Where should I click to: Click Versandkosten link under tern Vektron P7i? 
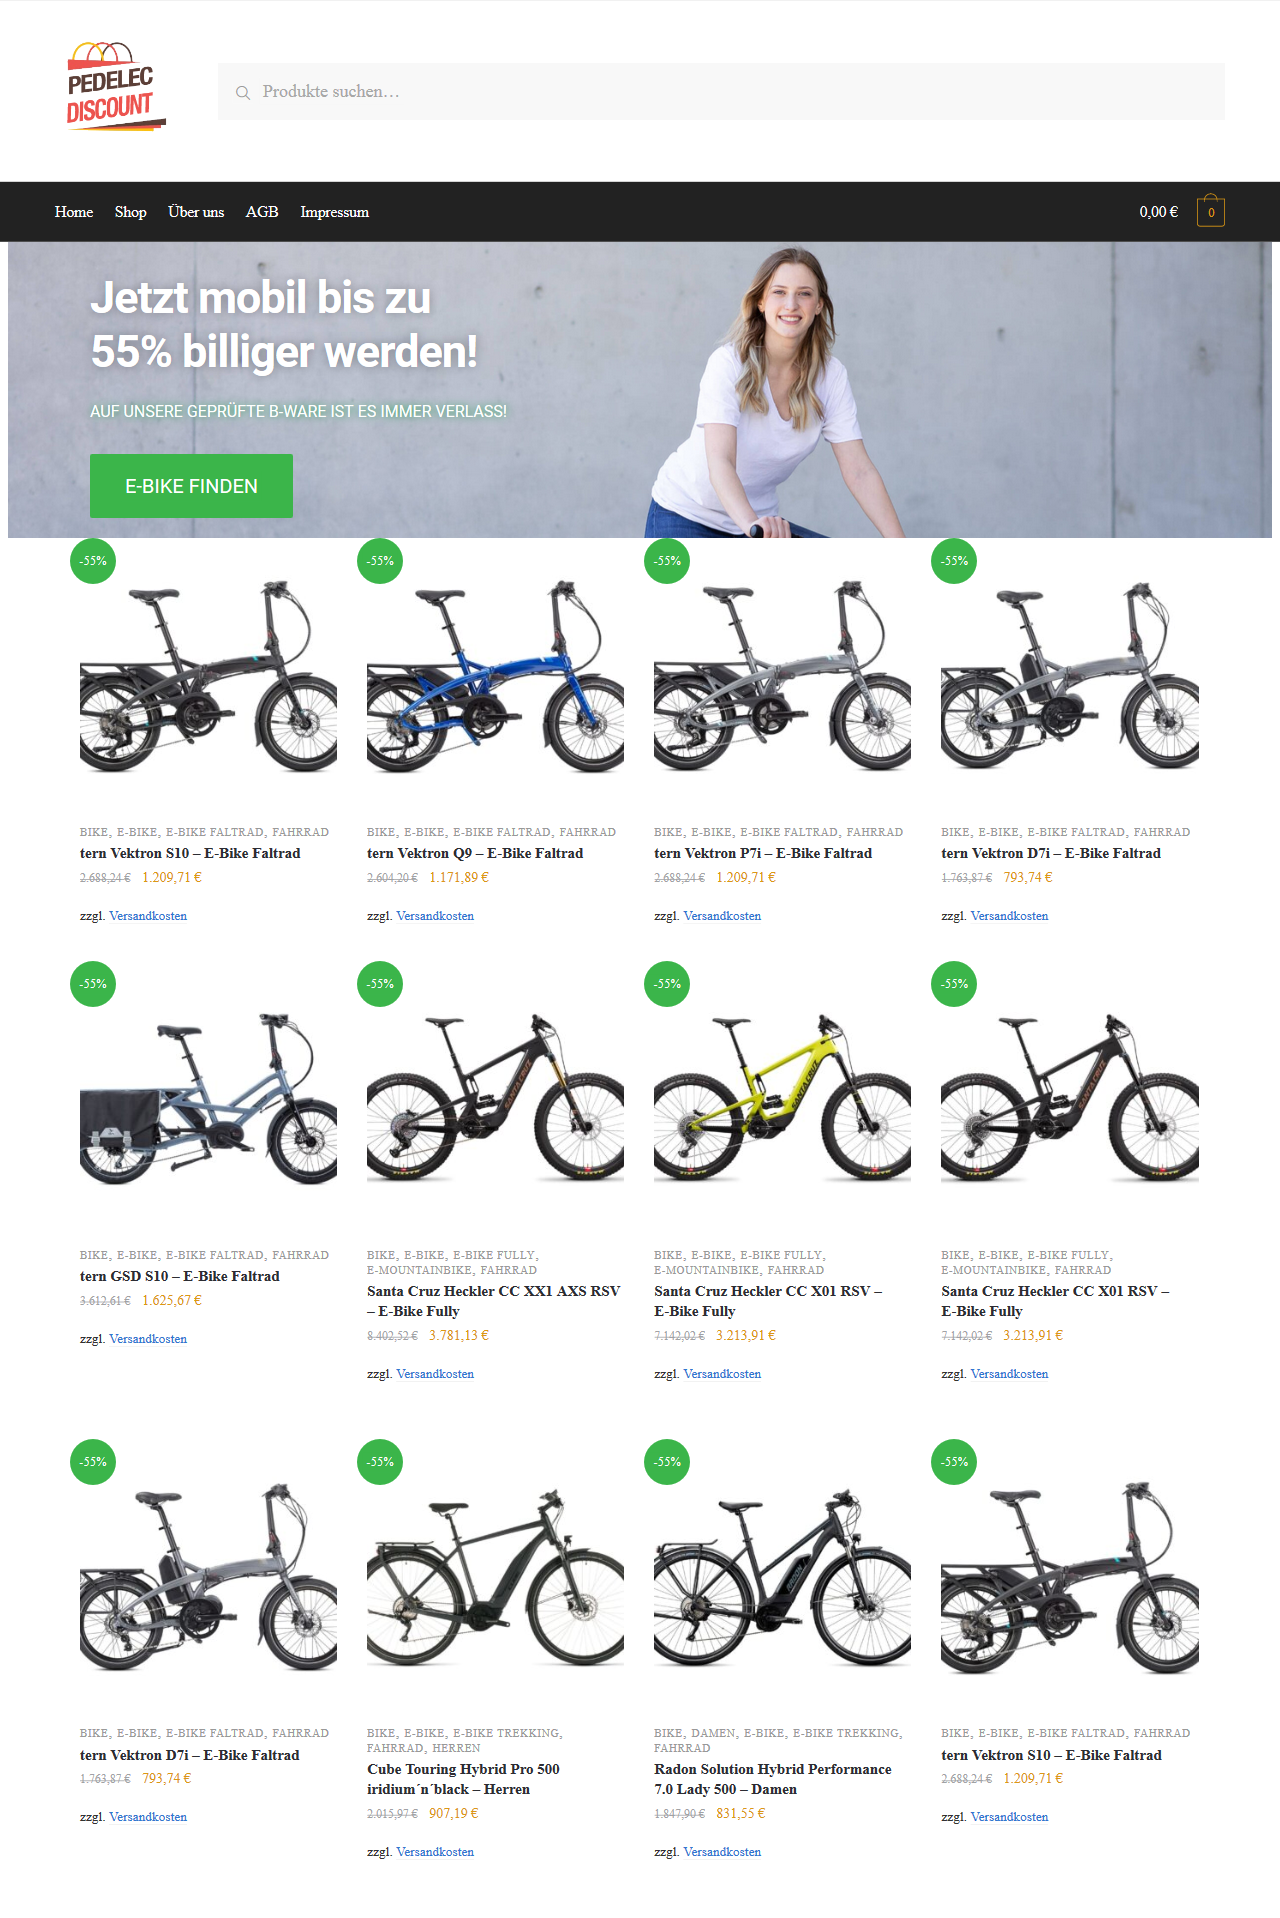[x=722, y=916]
